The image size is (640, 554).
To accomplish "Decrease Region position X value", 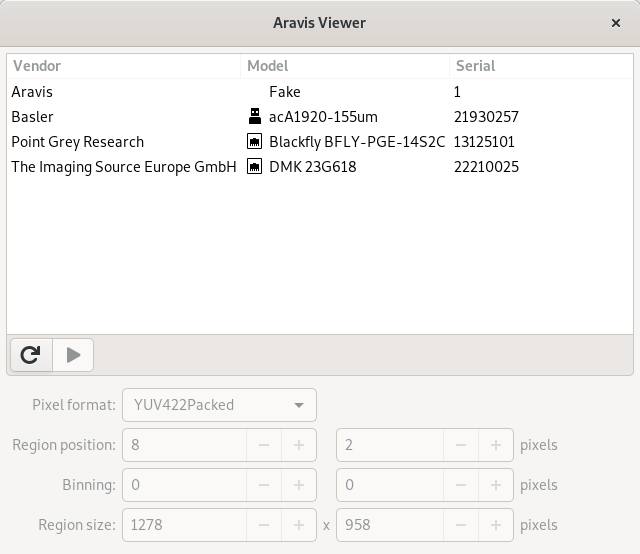I will click(264, 445).
